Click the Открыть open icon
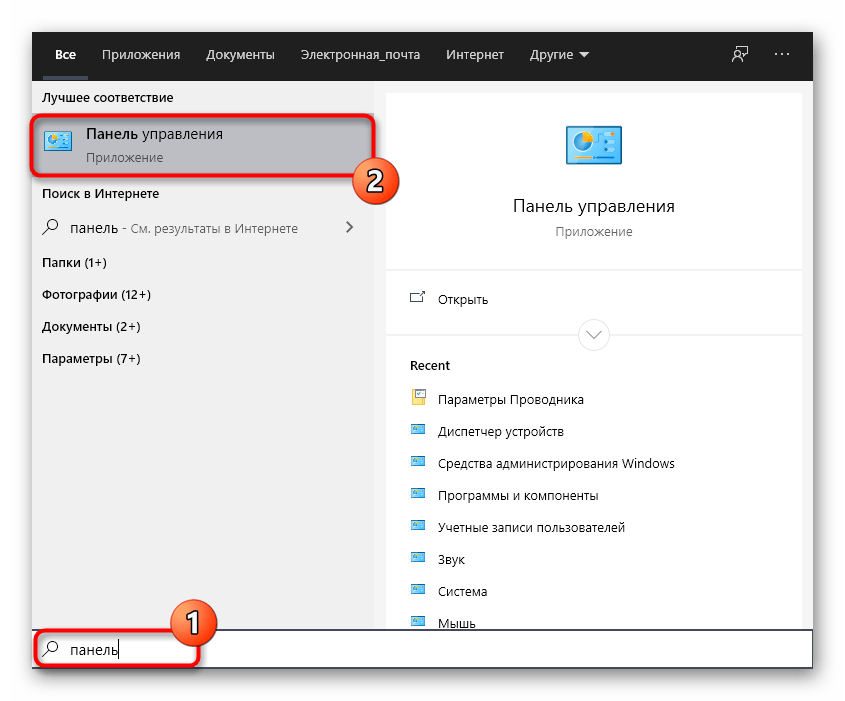This screenshot has width=845, height=701. point(418,299)
